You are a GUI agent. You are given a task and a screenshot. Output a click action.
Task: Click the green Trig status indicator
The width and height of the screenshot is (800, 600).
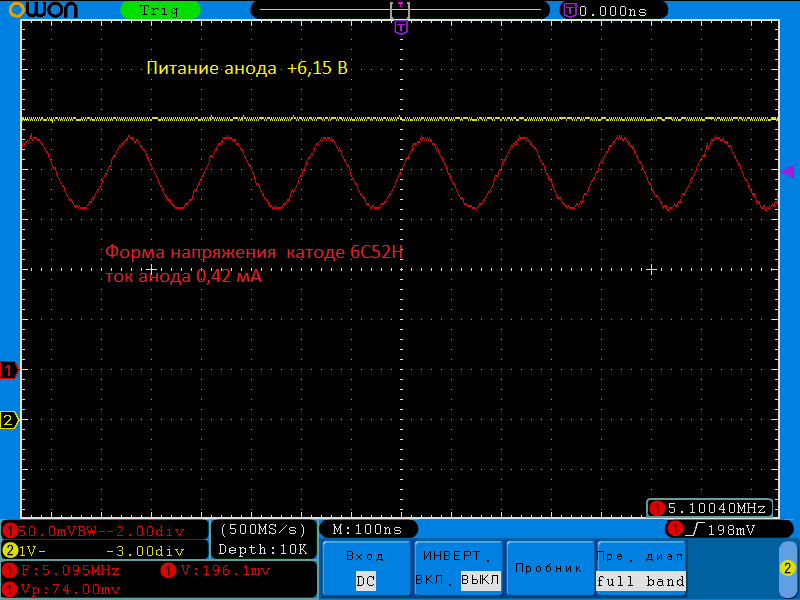click(160, 10)
